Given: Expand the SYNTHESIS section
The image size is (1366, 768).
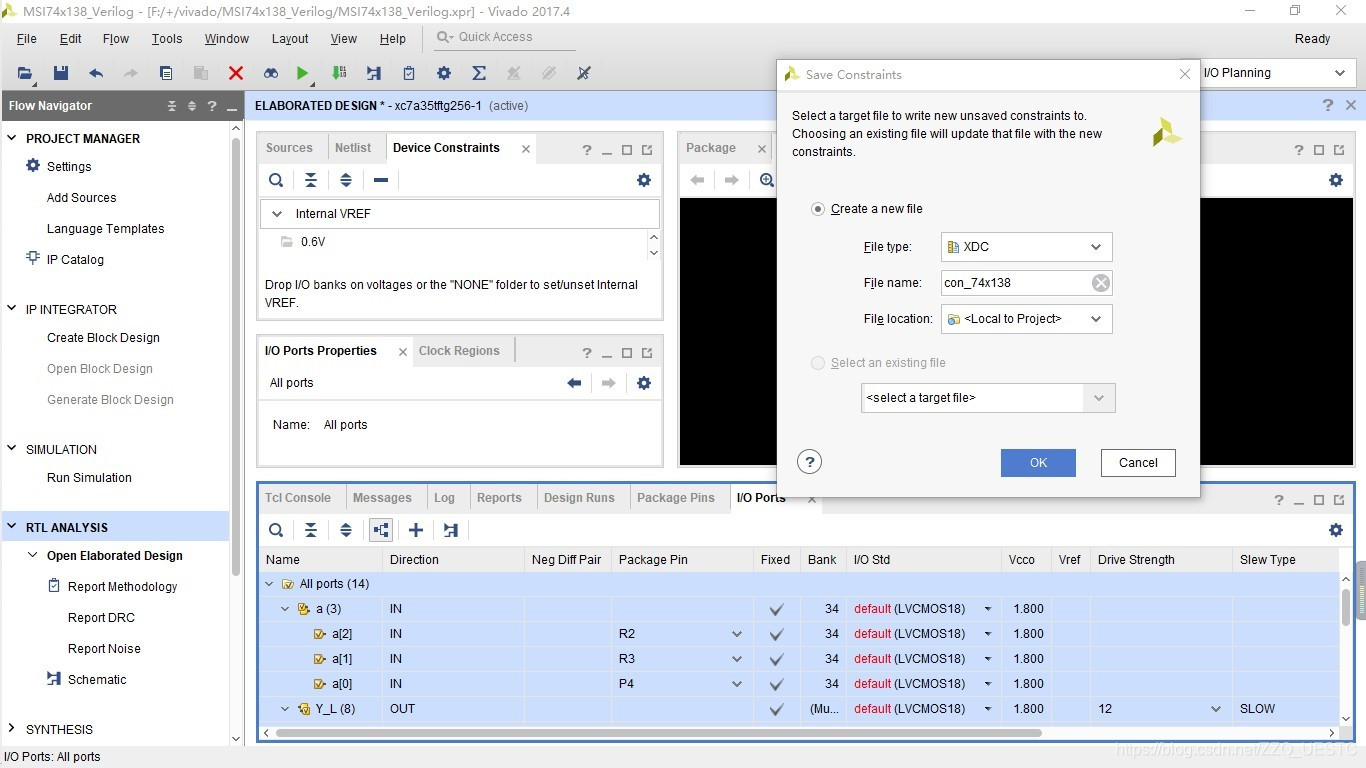Looking at the screenshot, I should click(12, 729).
